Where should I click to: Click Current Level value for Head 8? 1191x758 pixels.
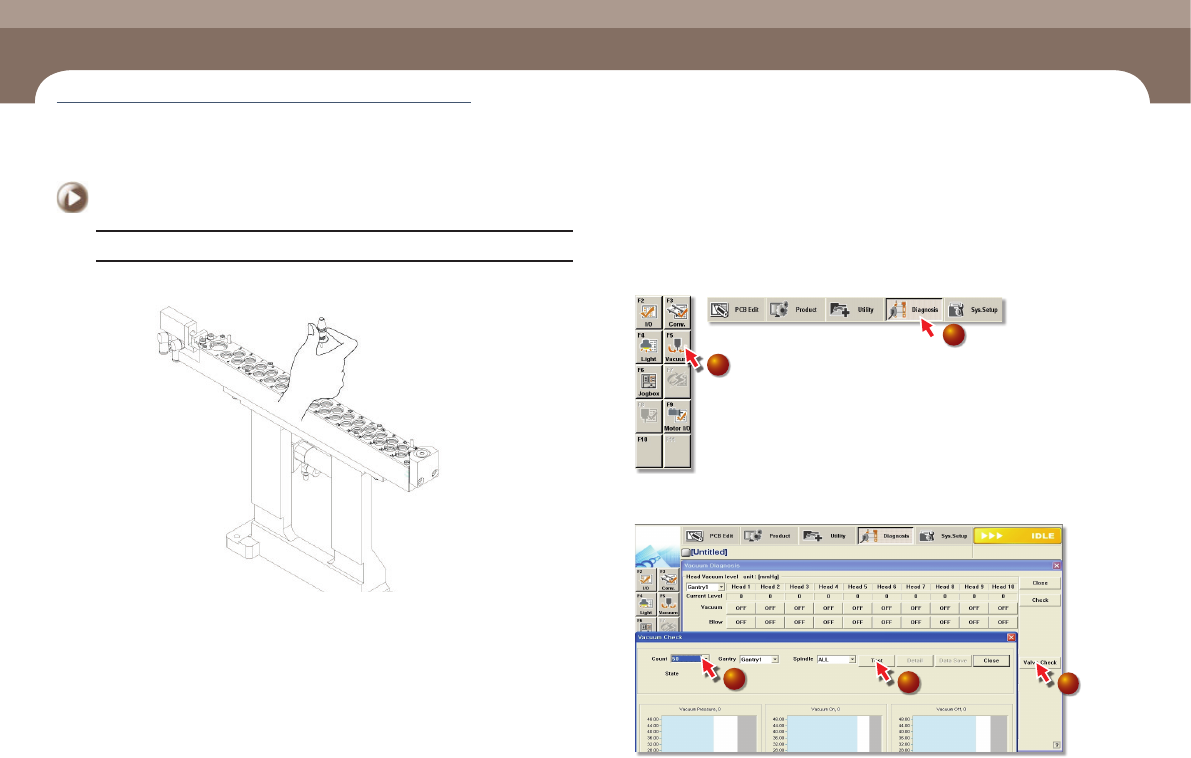945,596
